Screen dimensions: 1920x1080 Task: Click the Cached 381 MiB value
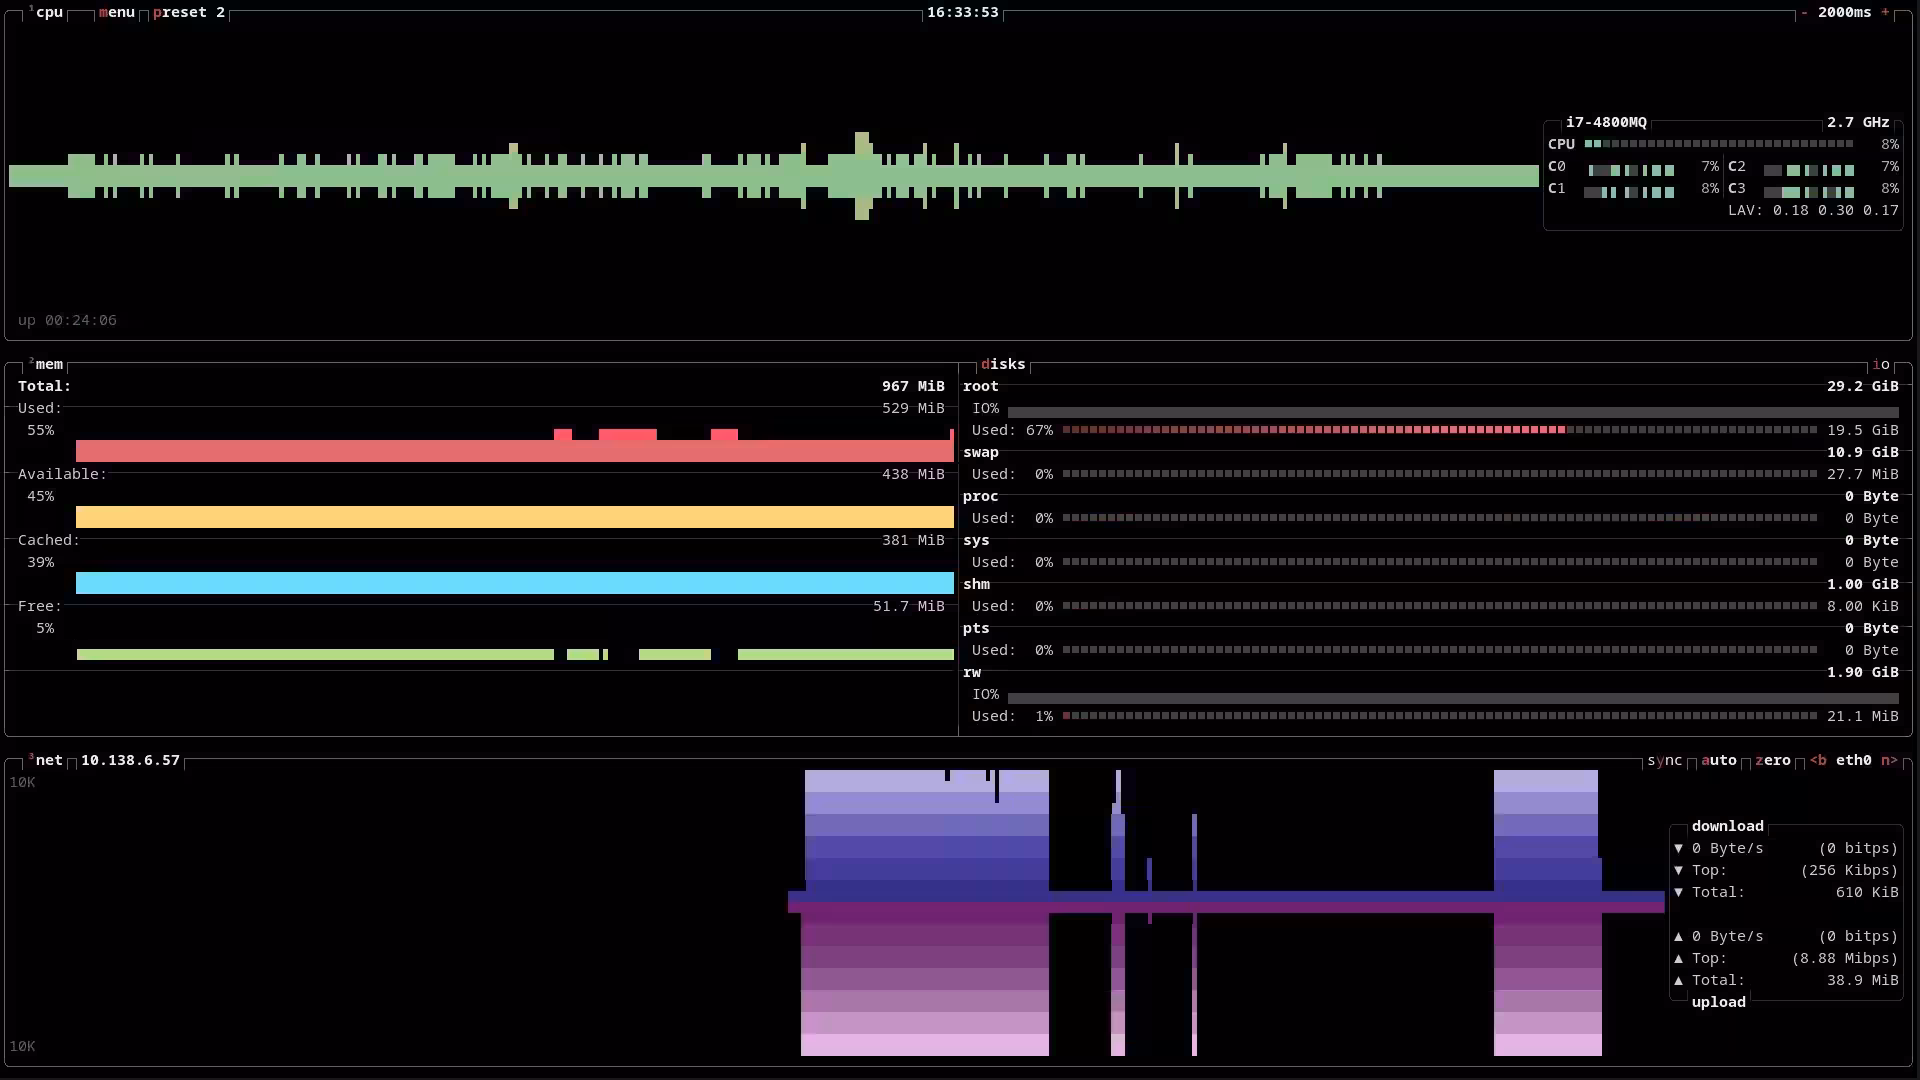coord(913,540)
